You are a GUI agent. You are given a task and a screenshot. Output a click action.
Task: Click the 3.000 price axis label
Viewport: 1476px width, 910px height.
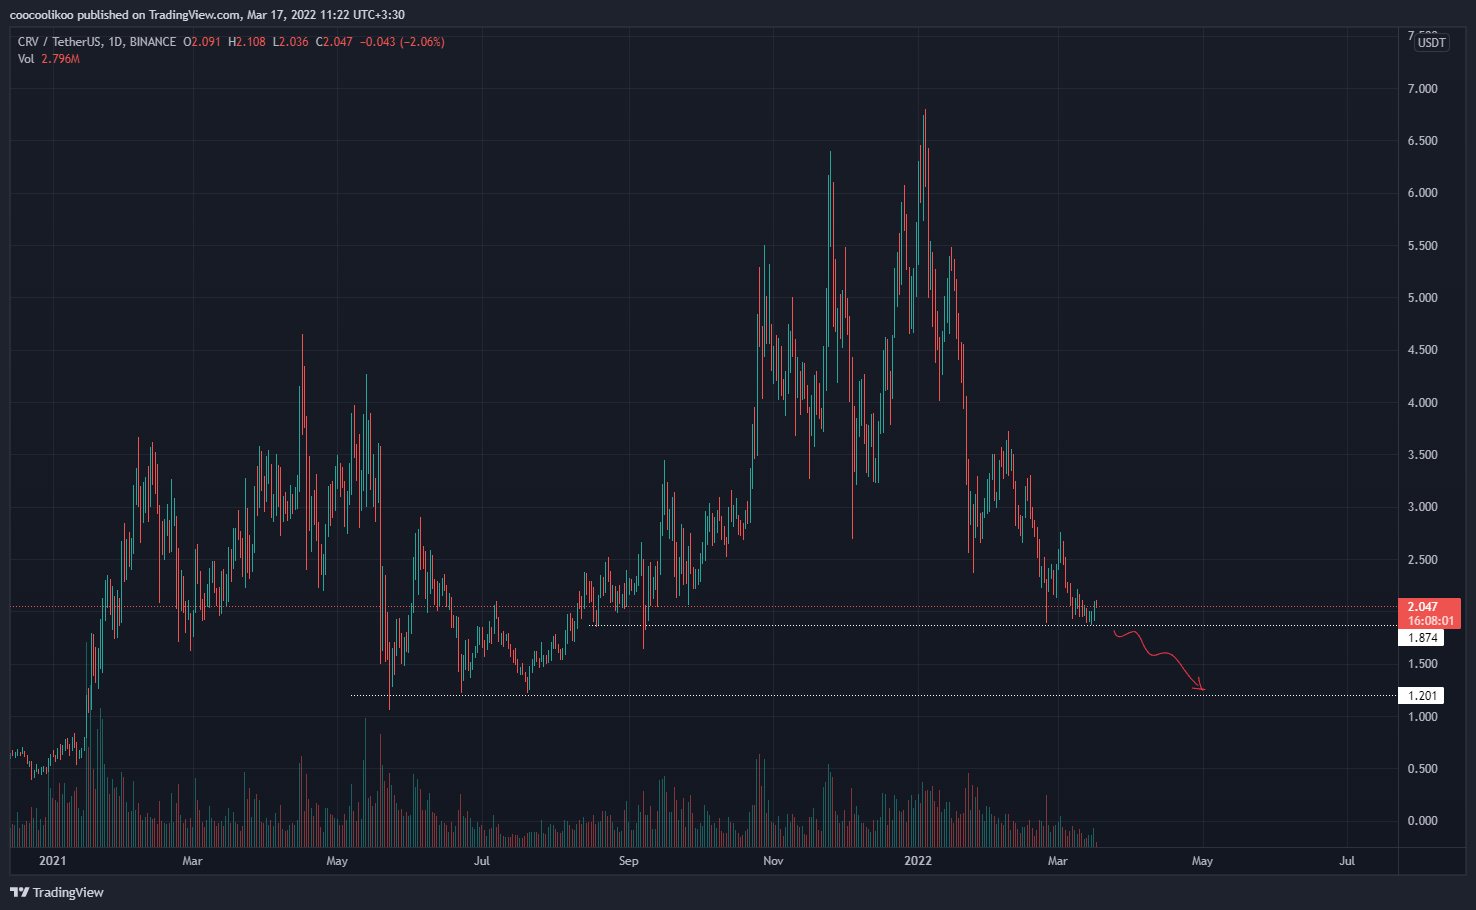coord(1422,507)
